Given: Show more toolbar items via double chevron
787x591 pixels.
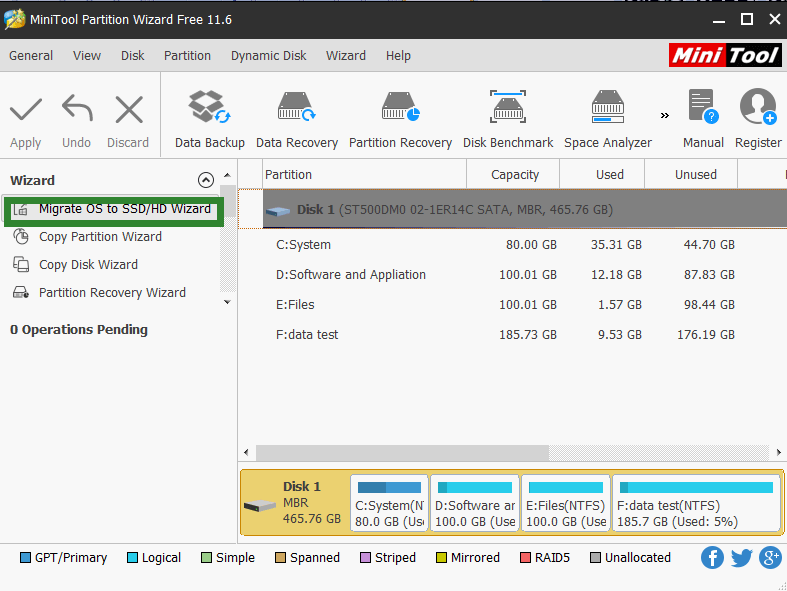Looking at the screenshot, I should [x=665, y=115].
